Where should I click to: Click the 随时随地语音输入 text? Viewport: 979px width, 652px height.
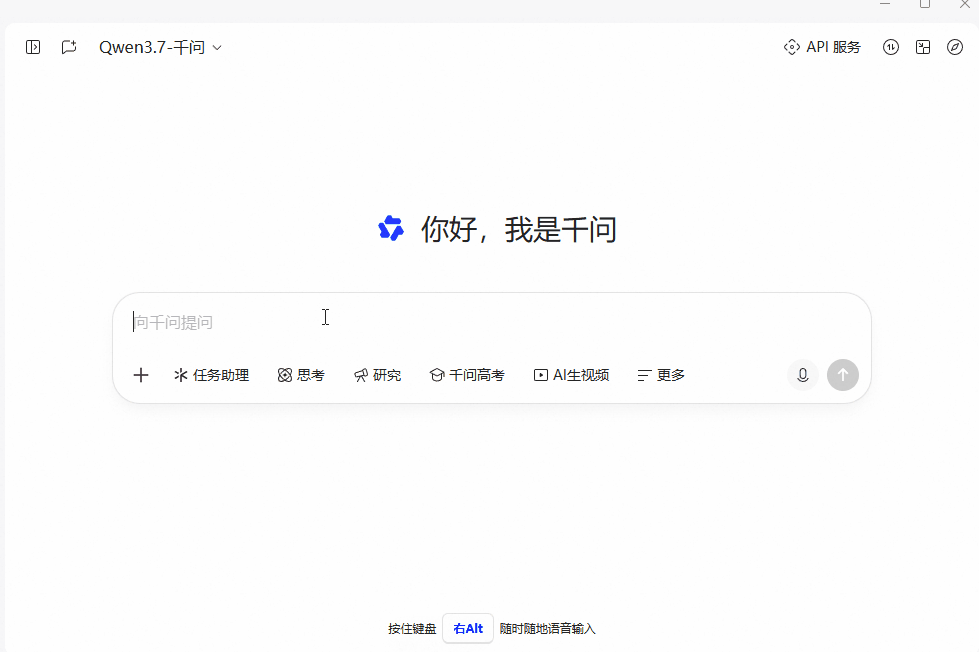pos(548,629)
